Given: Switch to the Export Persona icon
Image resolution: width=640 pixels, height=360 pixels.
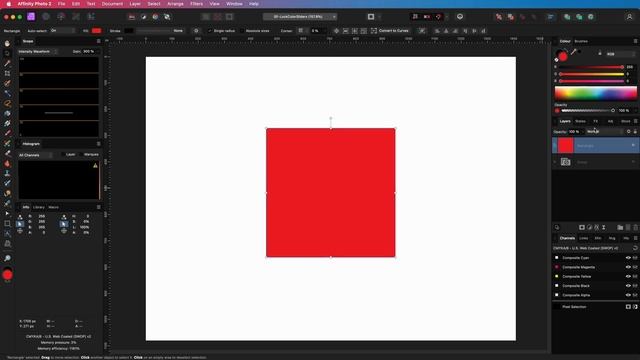Looking at the screenshot, I should tap(91, 17).
